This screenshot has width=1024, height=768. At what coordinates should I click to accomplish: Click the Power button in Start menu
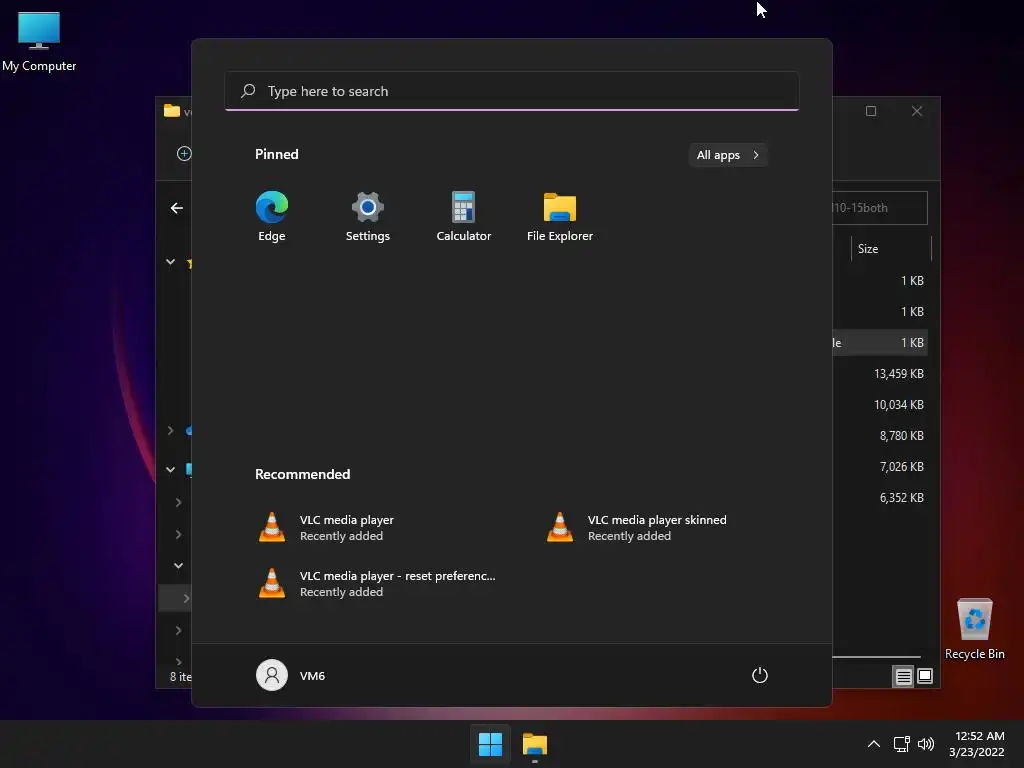pyautogui.click(x=760, y=675)
